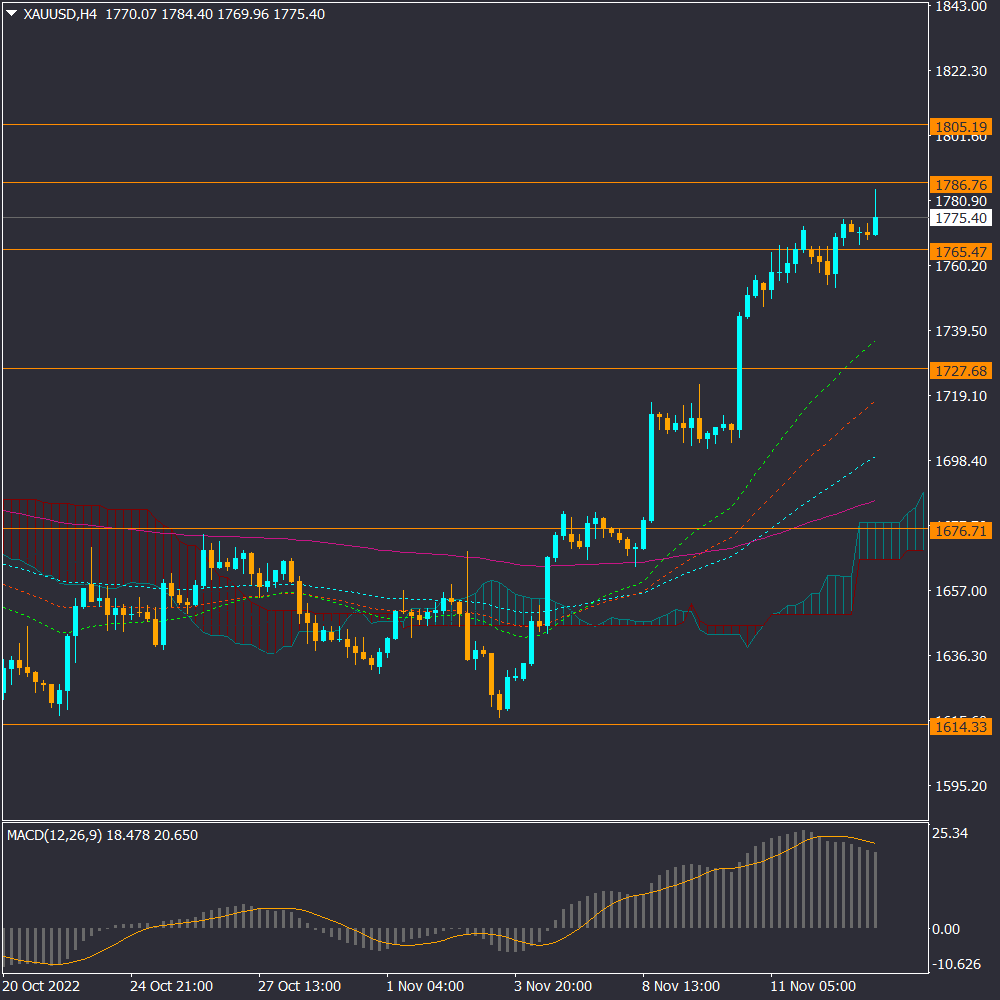The width and height of the screenshot is (1000, 1000).
Task: Select the 24 Oct 21:00 time marker
Action: 171,986
